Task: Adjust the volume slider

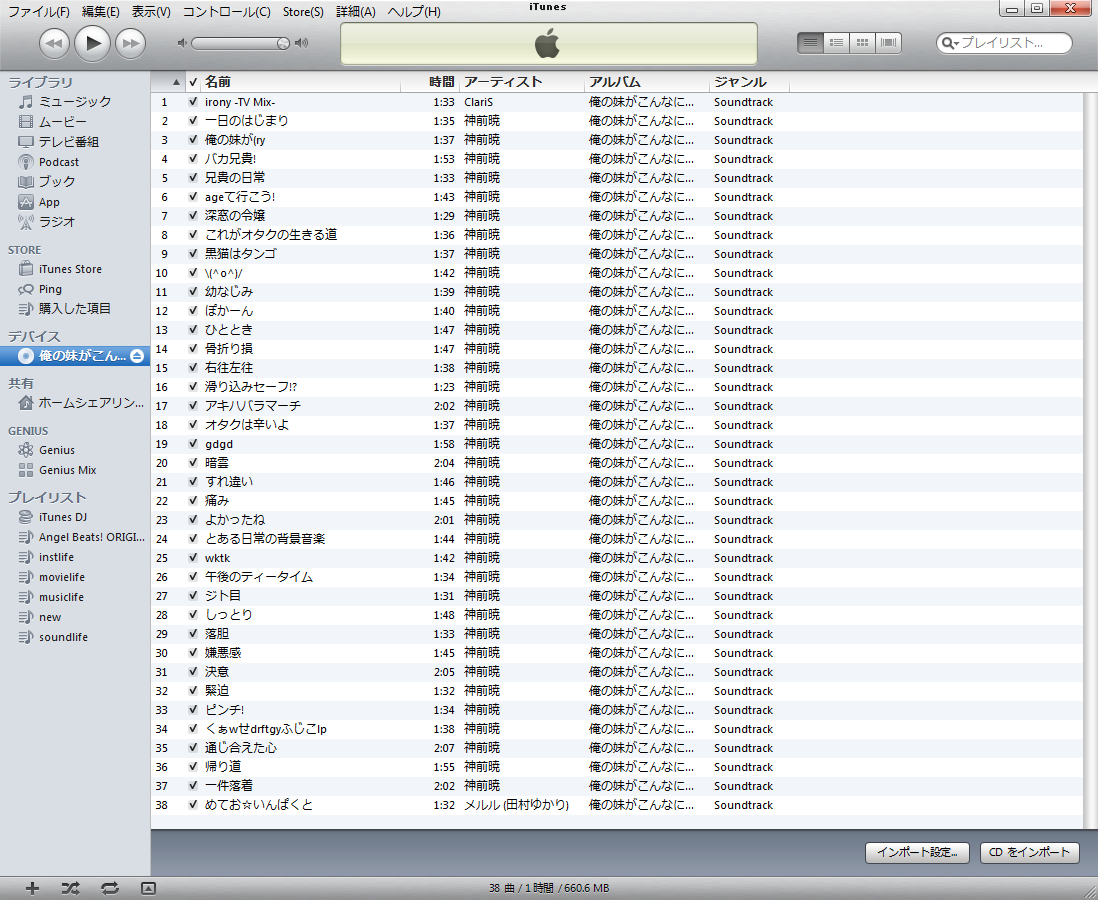Action: coord(240,43)
